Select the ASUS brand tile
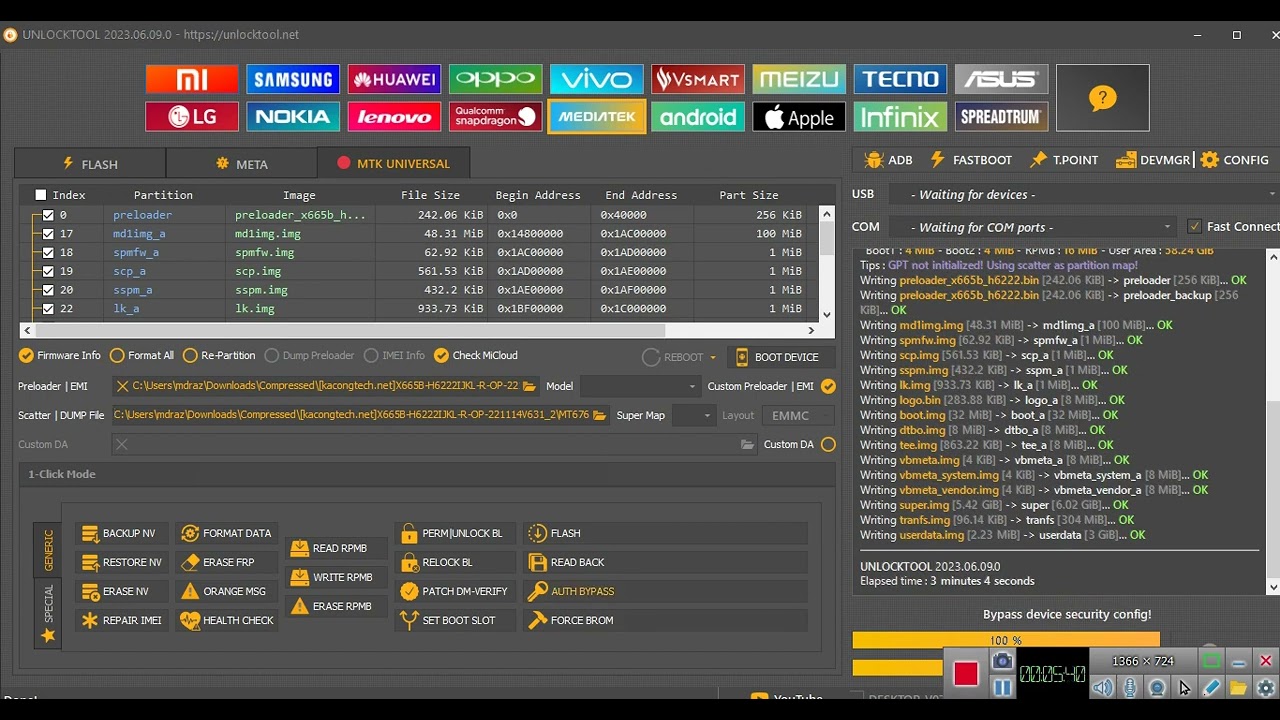The width and height of the screenshot is (1280, 720). [1001, 79]
